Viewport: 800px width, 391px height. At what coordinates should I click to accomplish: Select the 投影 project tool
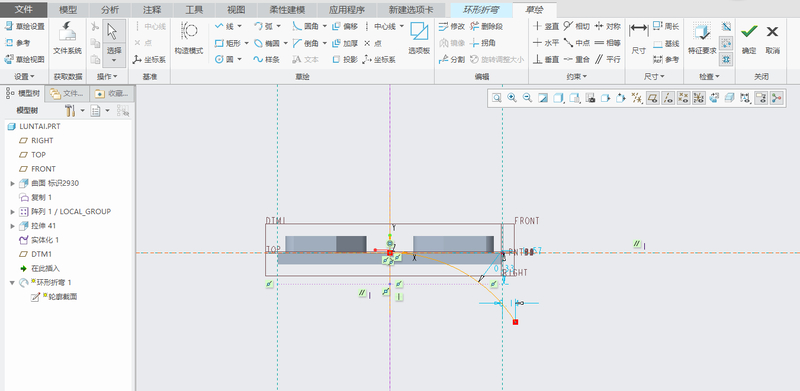click(x=345, y=60)
